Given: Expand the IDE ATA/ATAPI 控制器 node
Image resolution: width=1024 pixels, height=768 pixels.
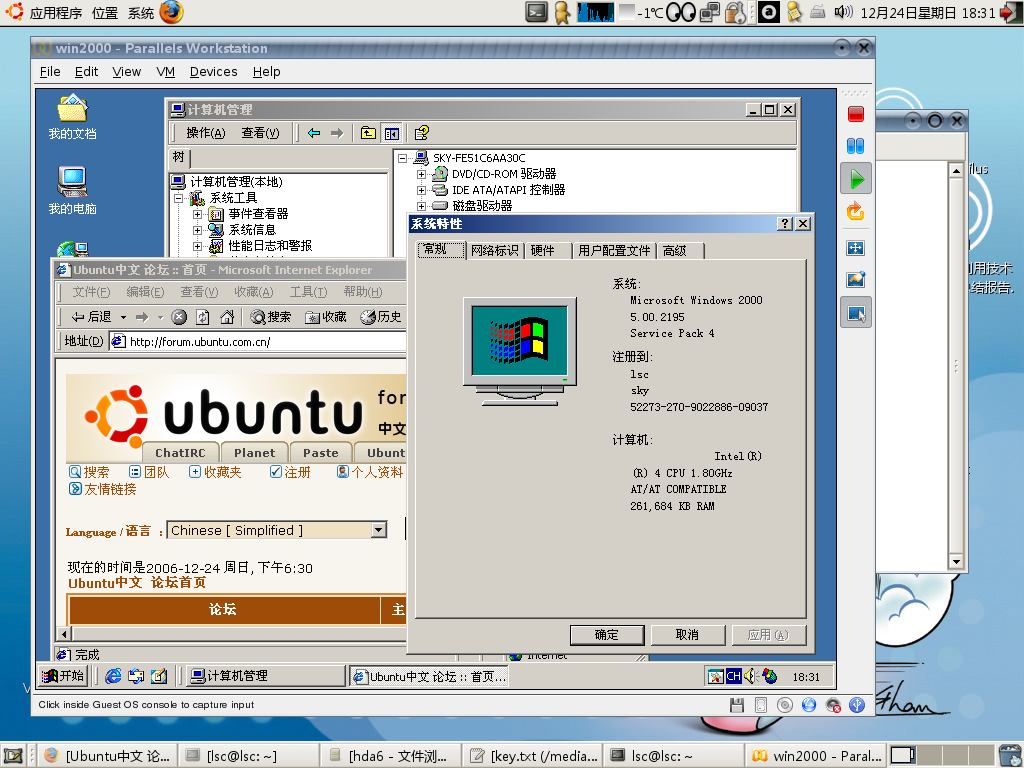Looking at the screenshot, I should [x=421, y=190].
